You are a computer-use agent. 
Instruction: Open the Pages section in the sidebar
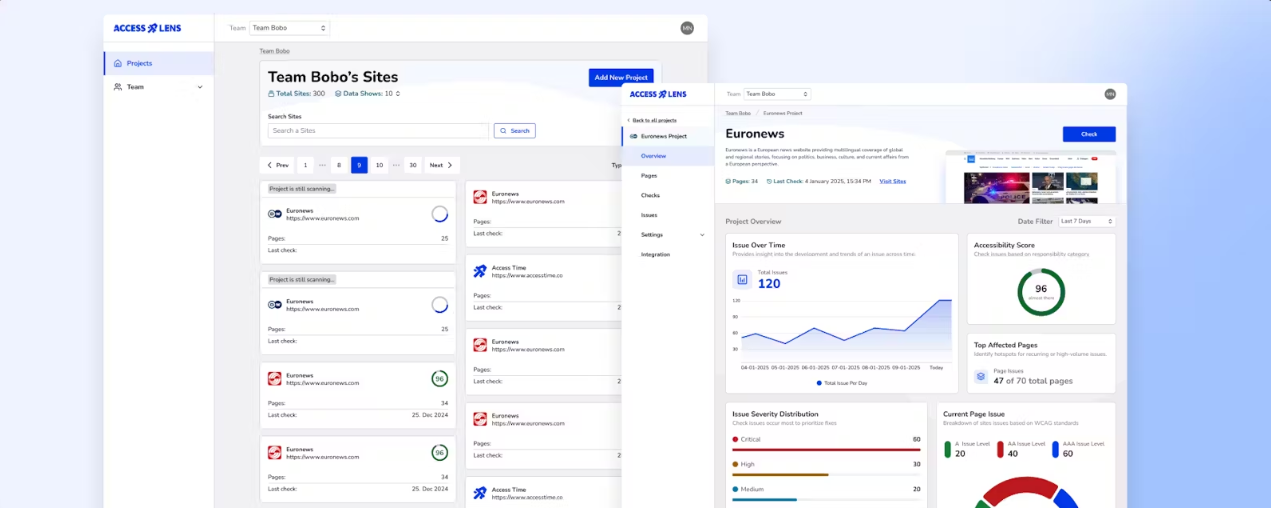point(649,175)
